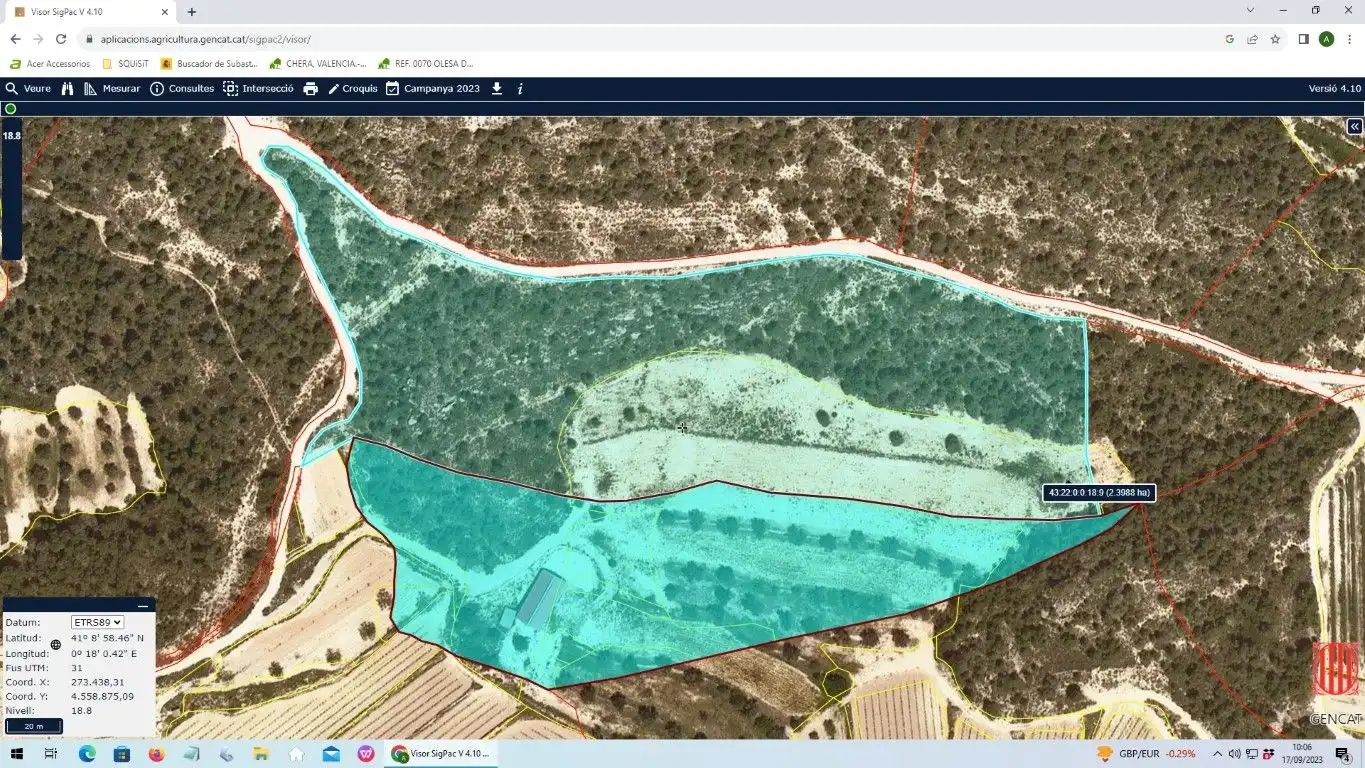Open the Veure menu
Viewport: 1365px width, 768px height.
[28, 89]
